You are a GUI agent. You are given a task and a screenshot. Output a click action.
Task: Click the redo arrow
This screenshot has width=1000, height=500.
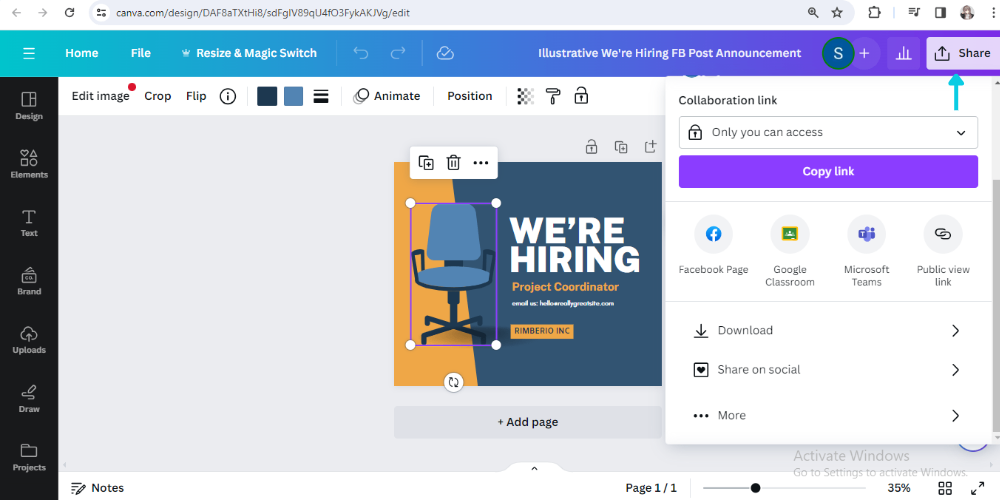(x=398, y=53)
